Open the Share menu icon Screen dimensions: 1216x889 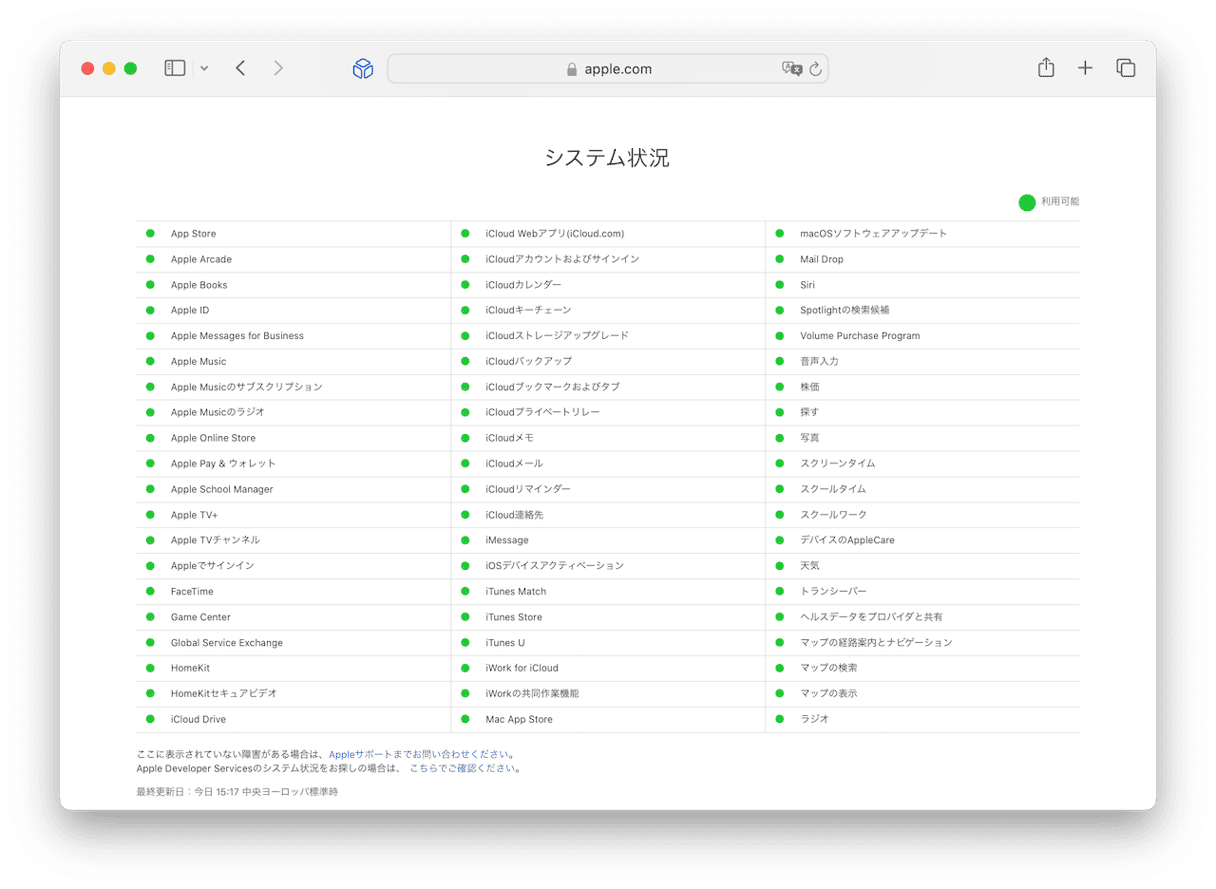1046,68
